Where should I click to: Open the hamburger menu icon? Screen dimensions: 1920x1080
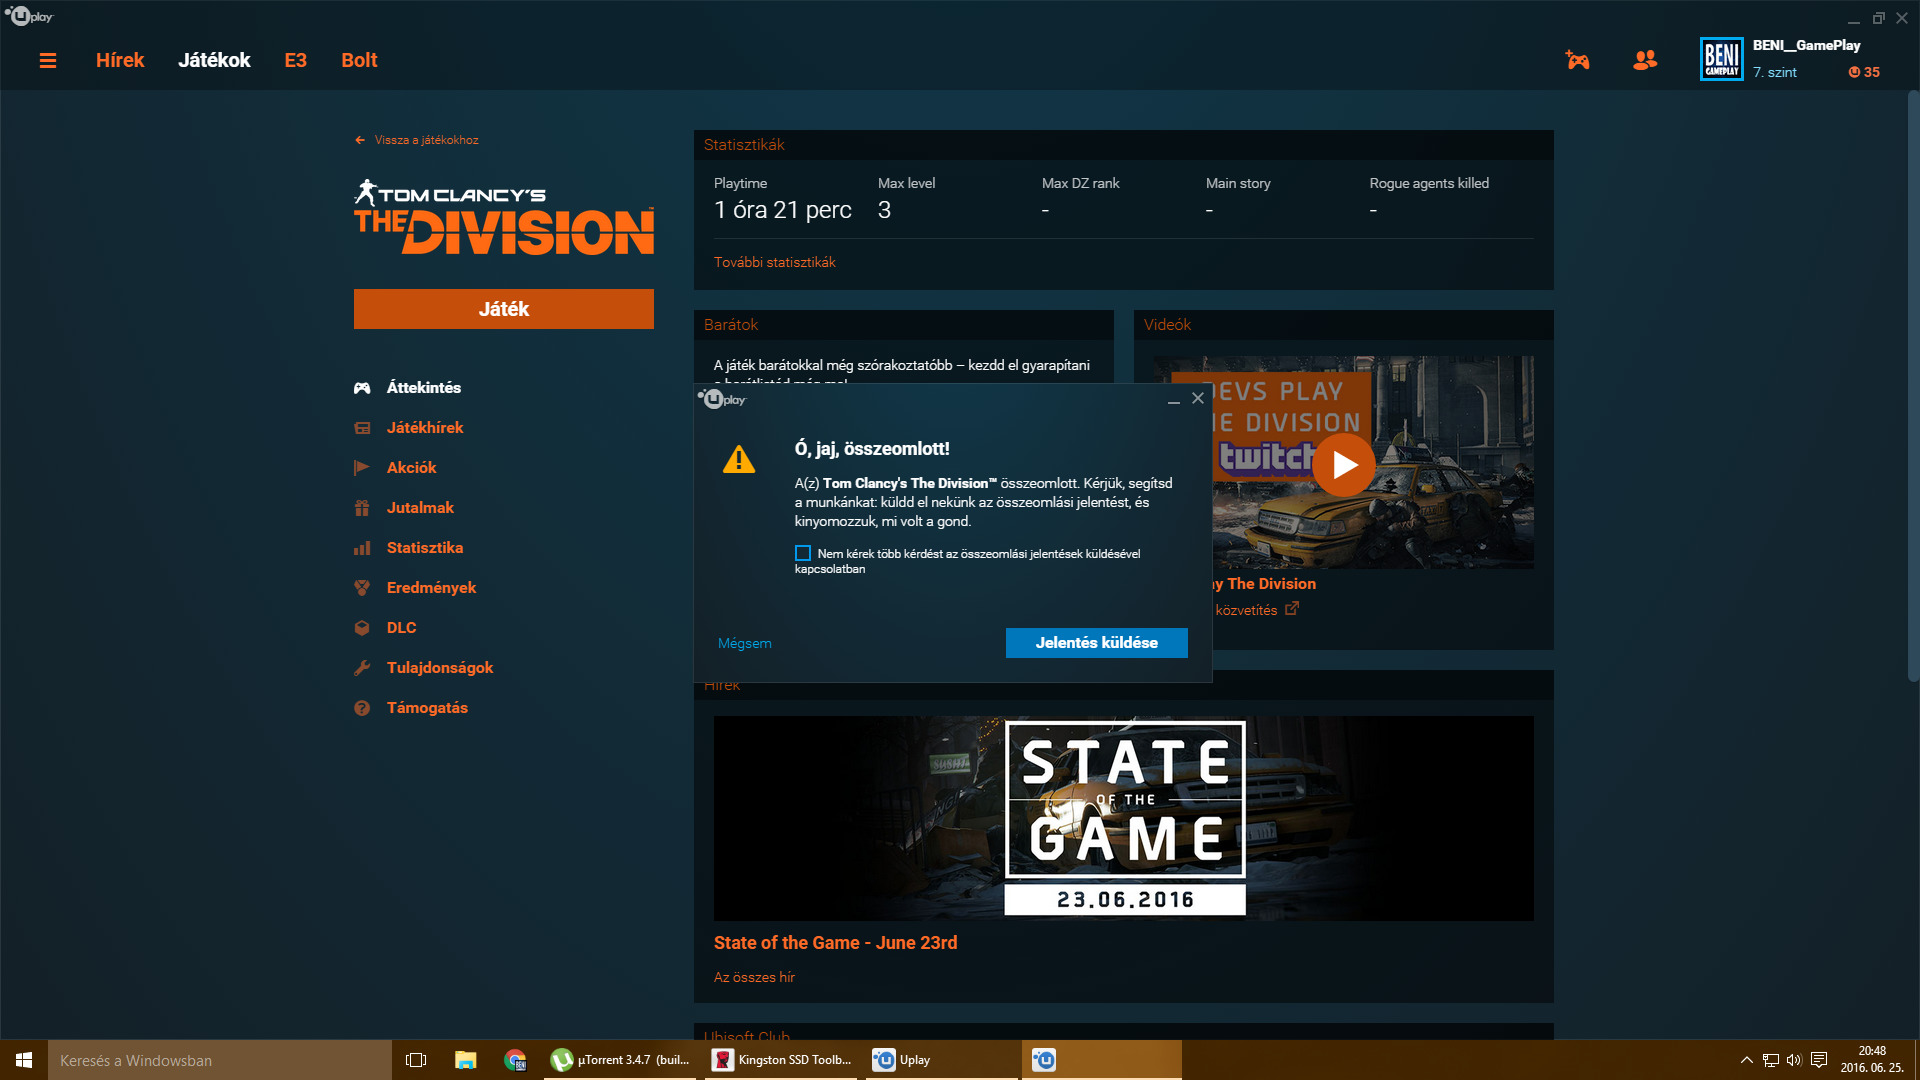[47, 61]
